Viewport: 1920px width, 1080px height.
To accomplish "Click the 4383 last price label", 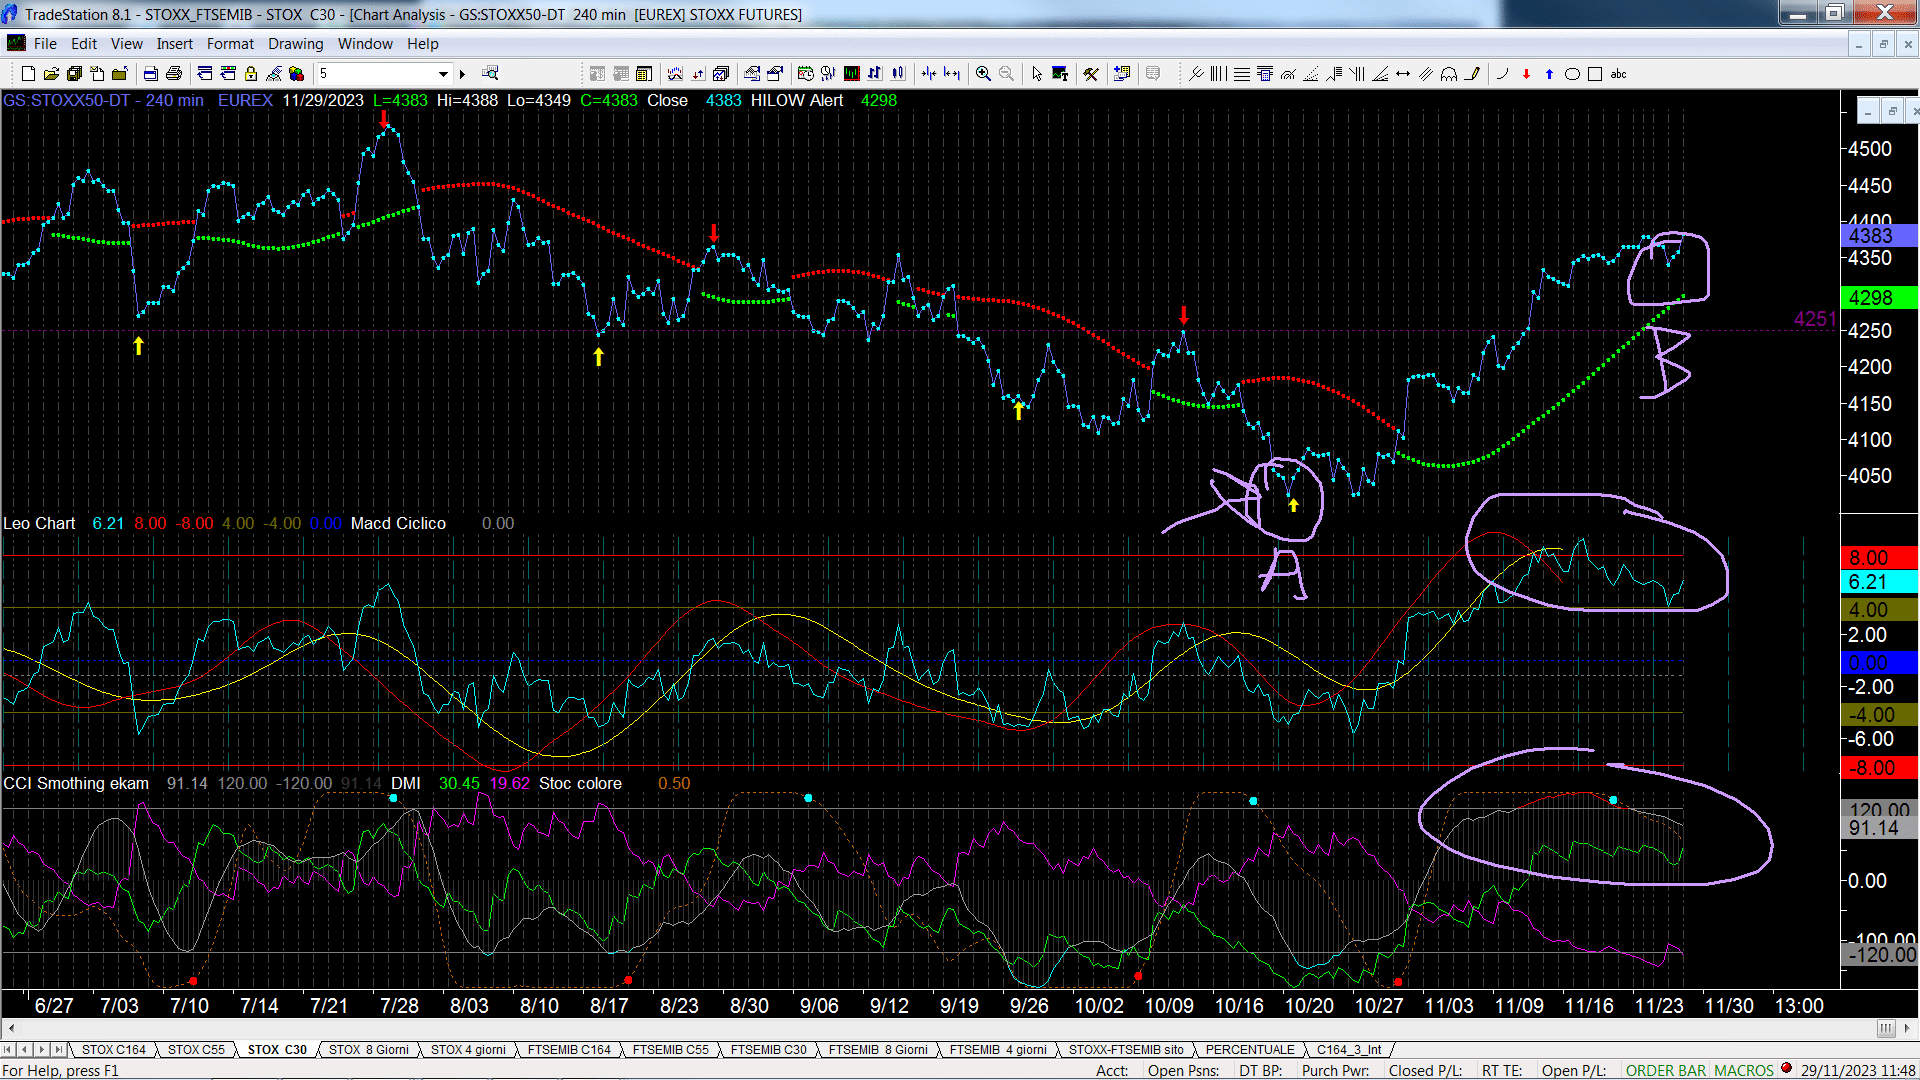I will 1878,236.
